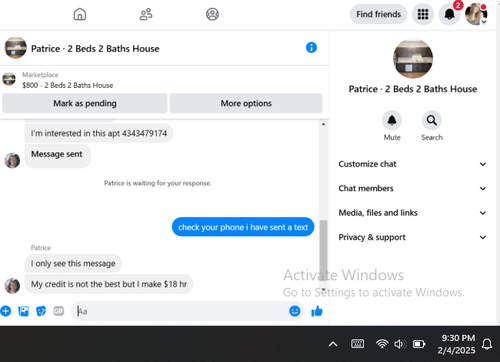Go to the Facebook Home icon
This screenshot has height=362, width=500.
pos(80,14)
